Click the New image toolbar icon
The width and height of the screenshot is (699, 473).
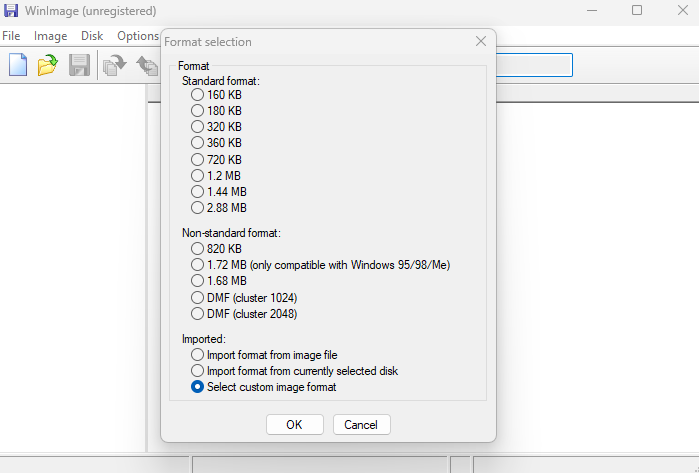[18, 65]
